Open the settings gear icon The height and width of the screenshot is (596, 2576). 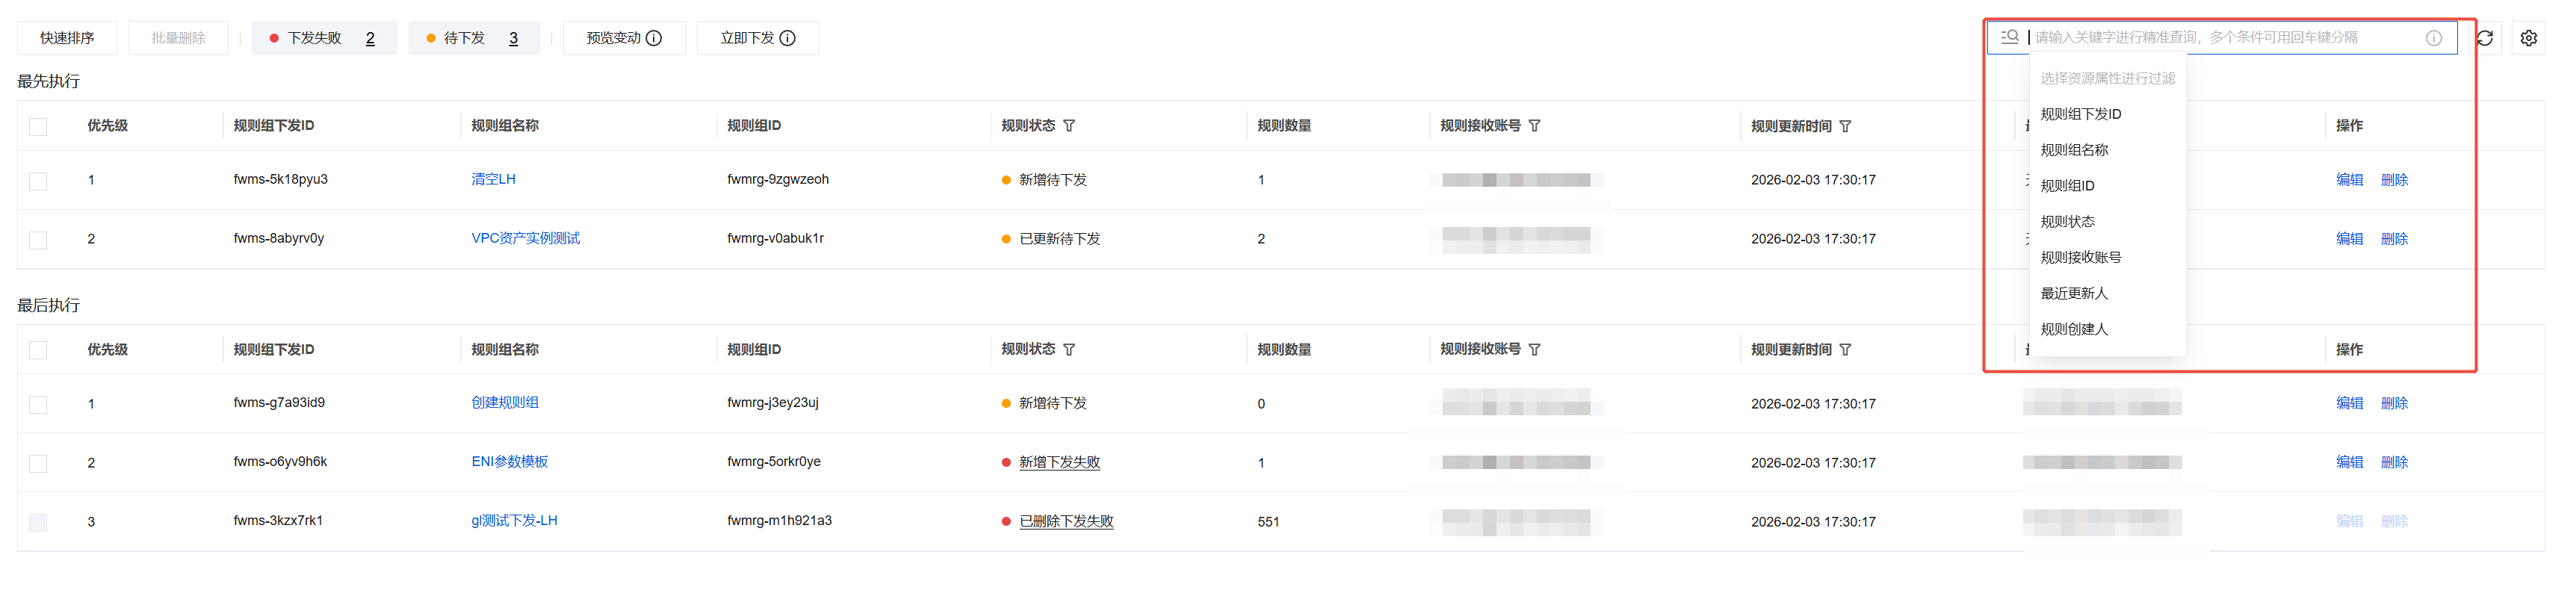coord(2528,38)
